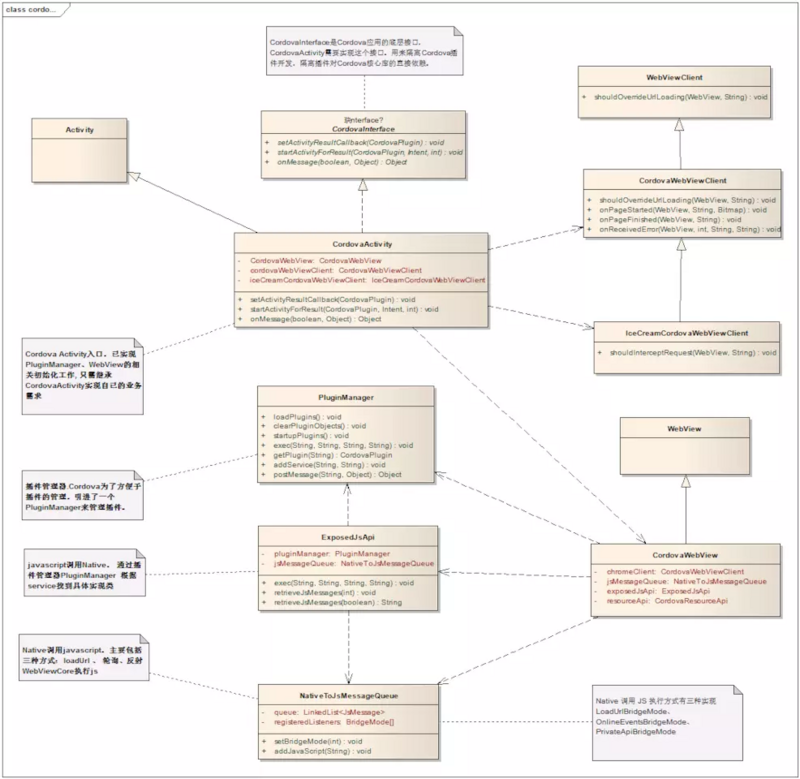Screen dimensions: 800x779
Task: Select clearPluginObjects() method in PluginManager
Action: (x=319, y=426)
